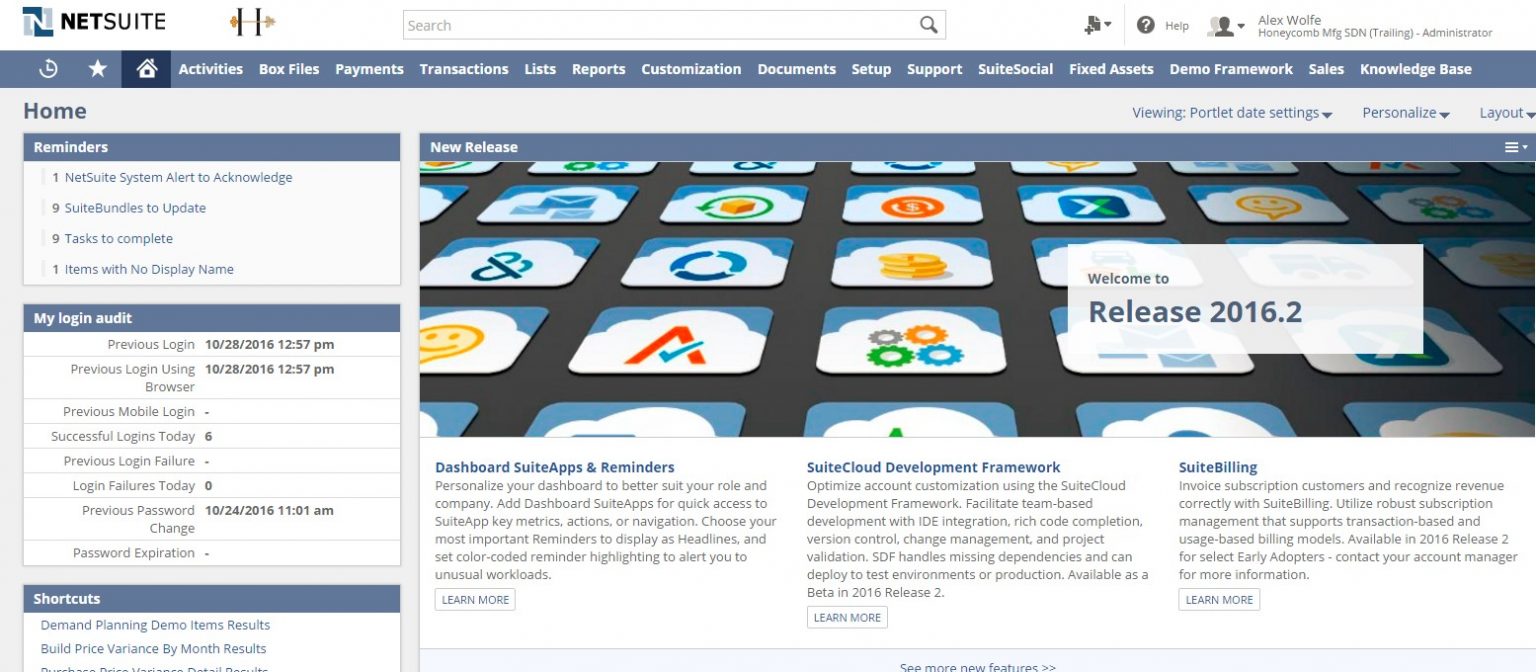Open the Viewing Portlet date settings dropdown
Screen dimensions: 1536x672
pos(1232,113)
